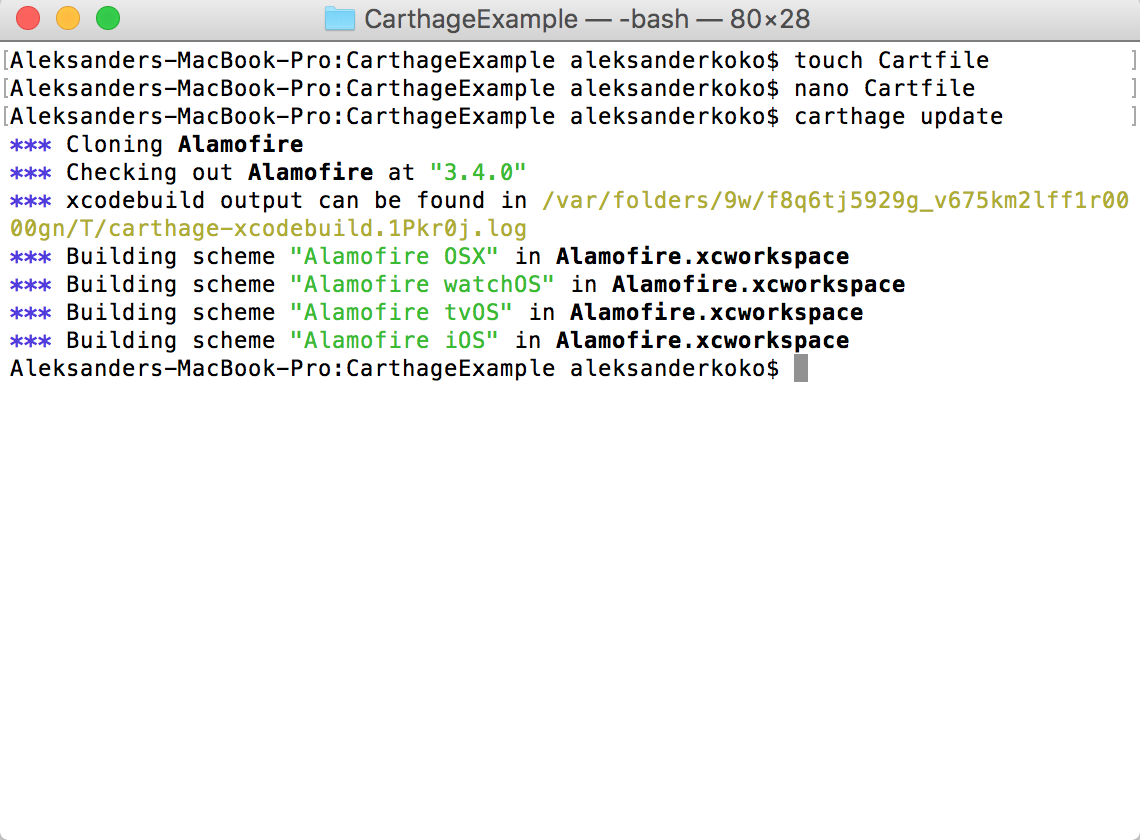
Task: Click the CarthageExample folder icon in title bar
Action: (x=340, y=19)
